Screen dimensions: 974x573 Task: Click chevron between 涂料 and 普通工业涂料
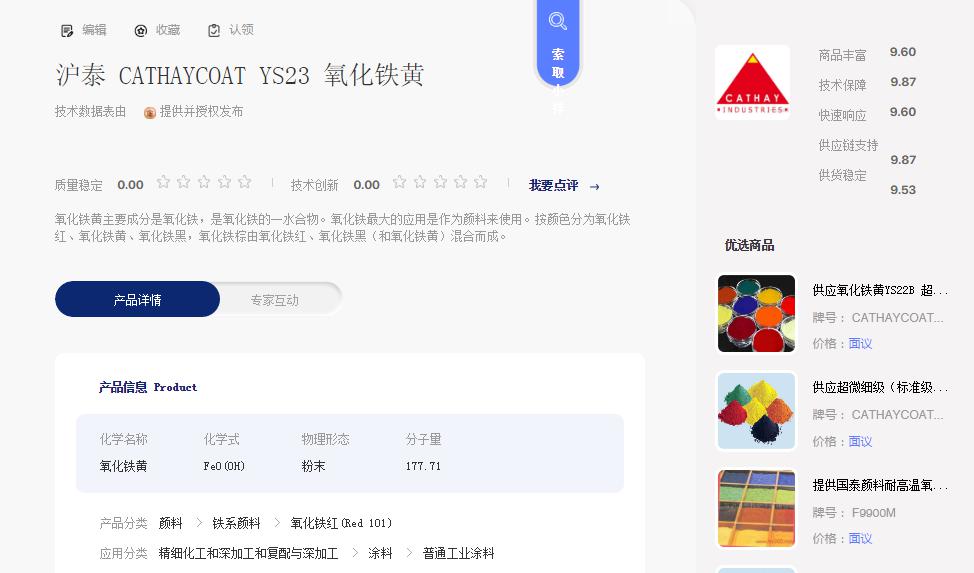(409, 552)
